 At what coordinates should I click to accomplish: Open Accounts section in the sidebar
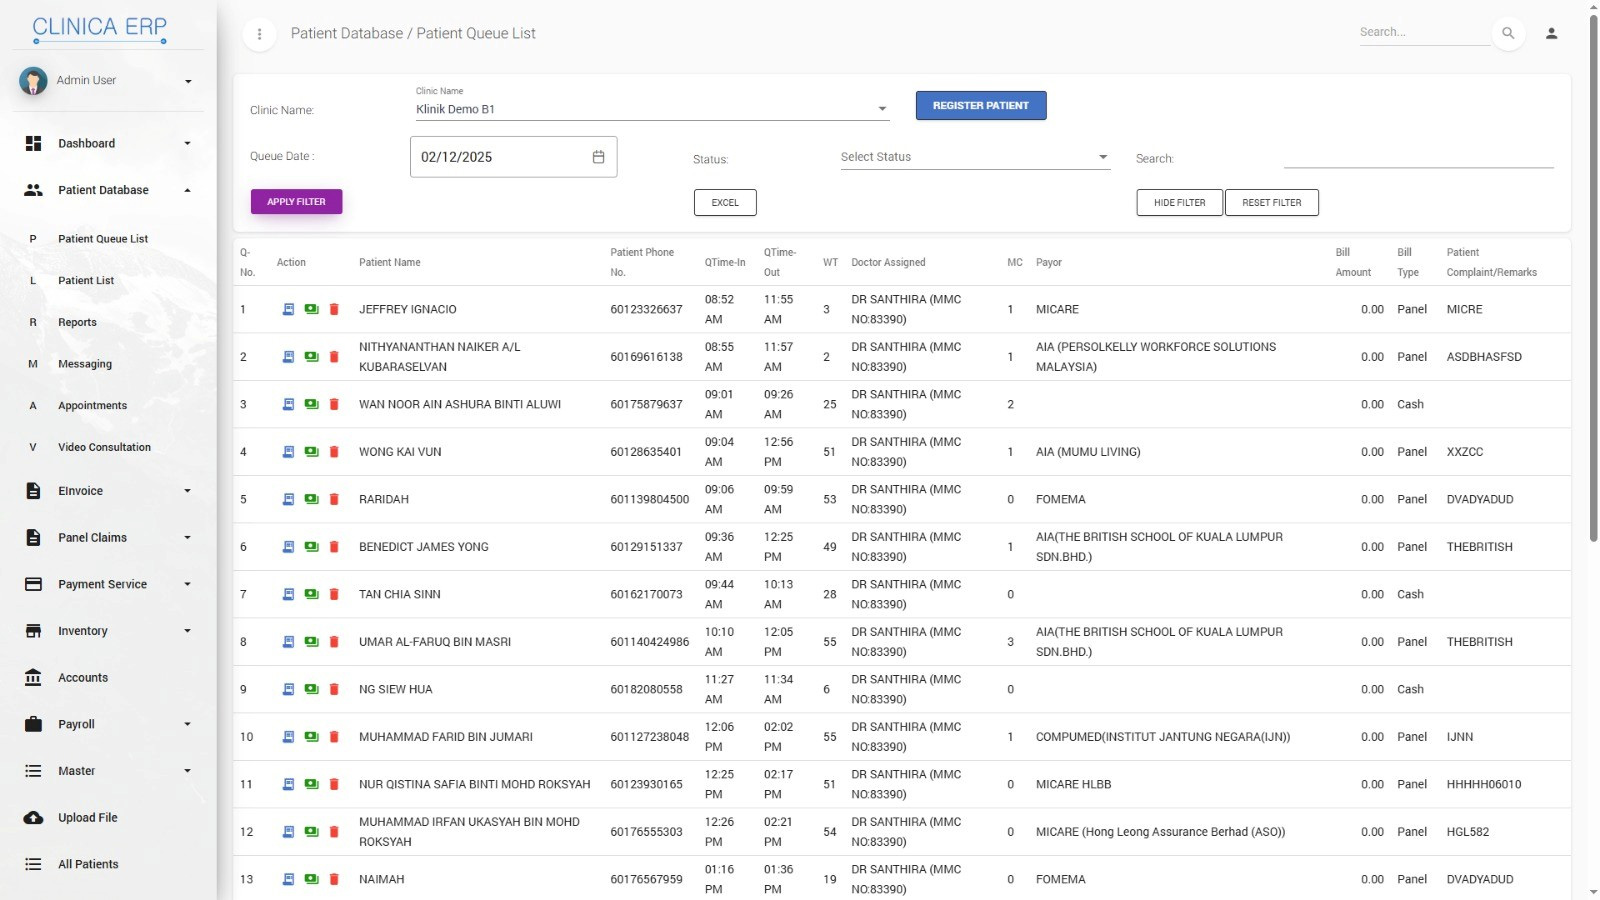point(83,678)
